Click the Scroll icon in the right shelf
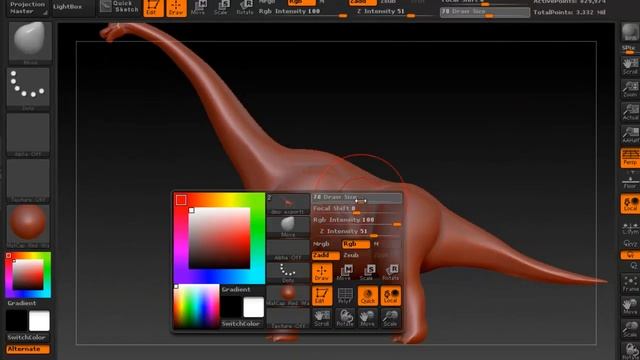The width and height of the screenshot is (640, 360). click(x=630, y=67)
